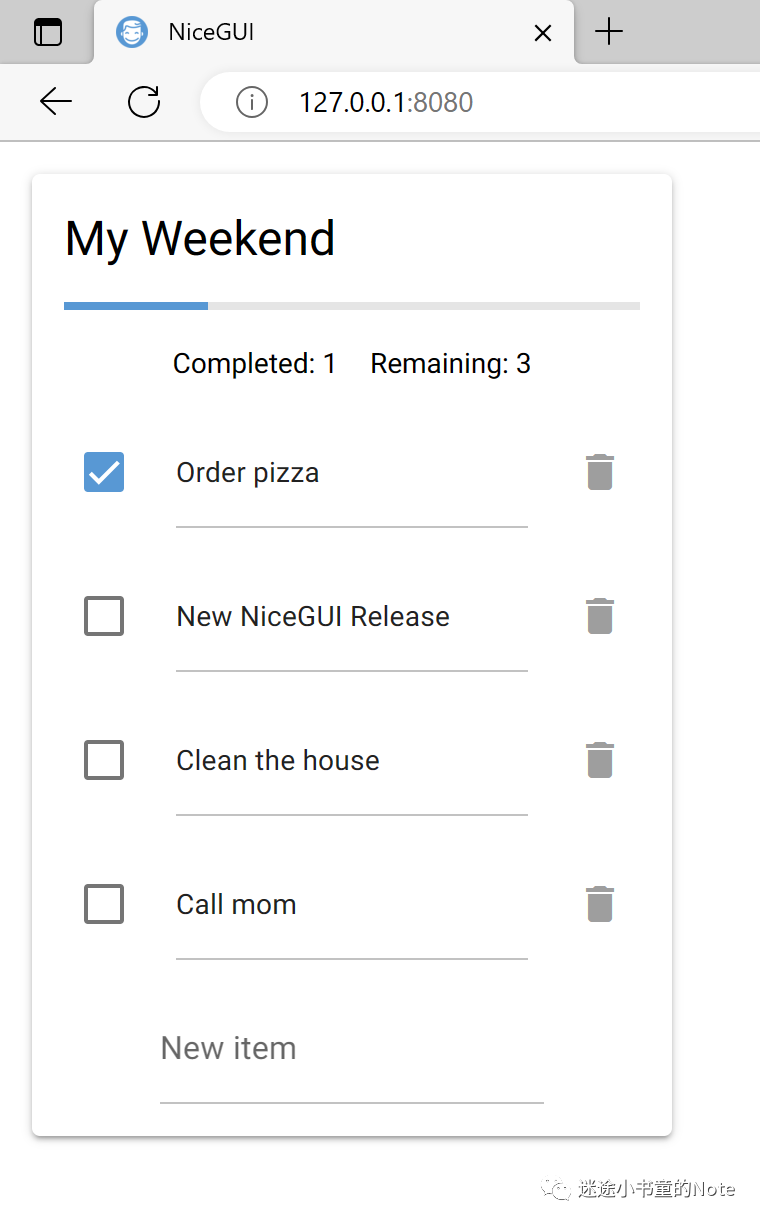Open a new browser tab
Screen dimensions: 760x1222
(x=608, y=32)
